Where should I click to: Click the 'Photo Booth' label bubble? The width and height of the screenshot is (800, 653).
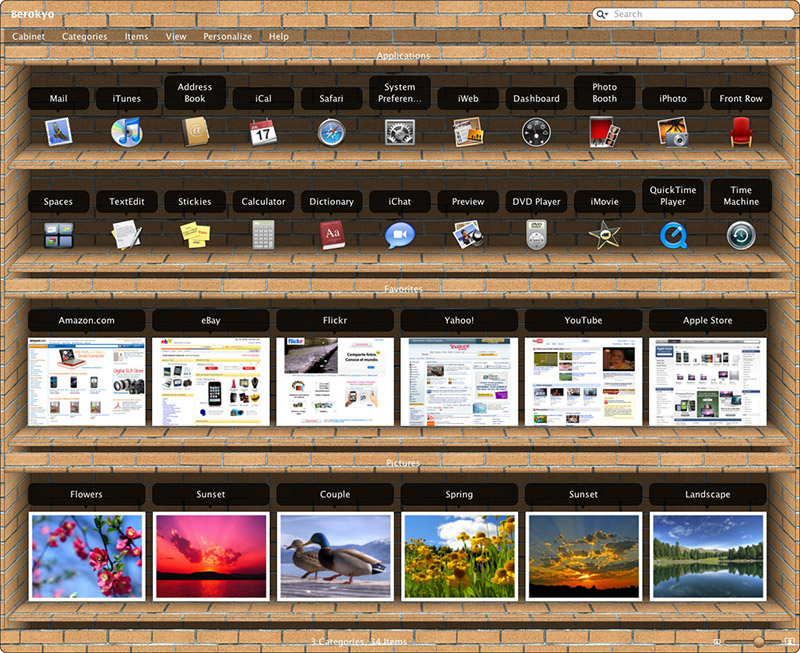point(605,93)
